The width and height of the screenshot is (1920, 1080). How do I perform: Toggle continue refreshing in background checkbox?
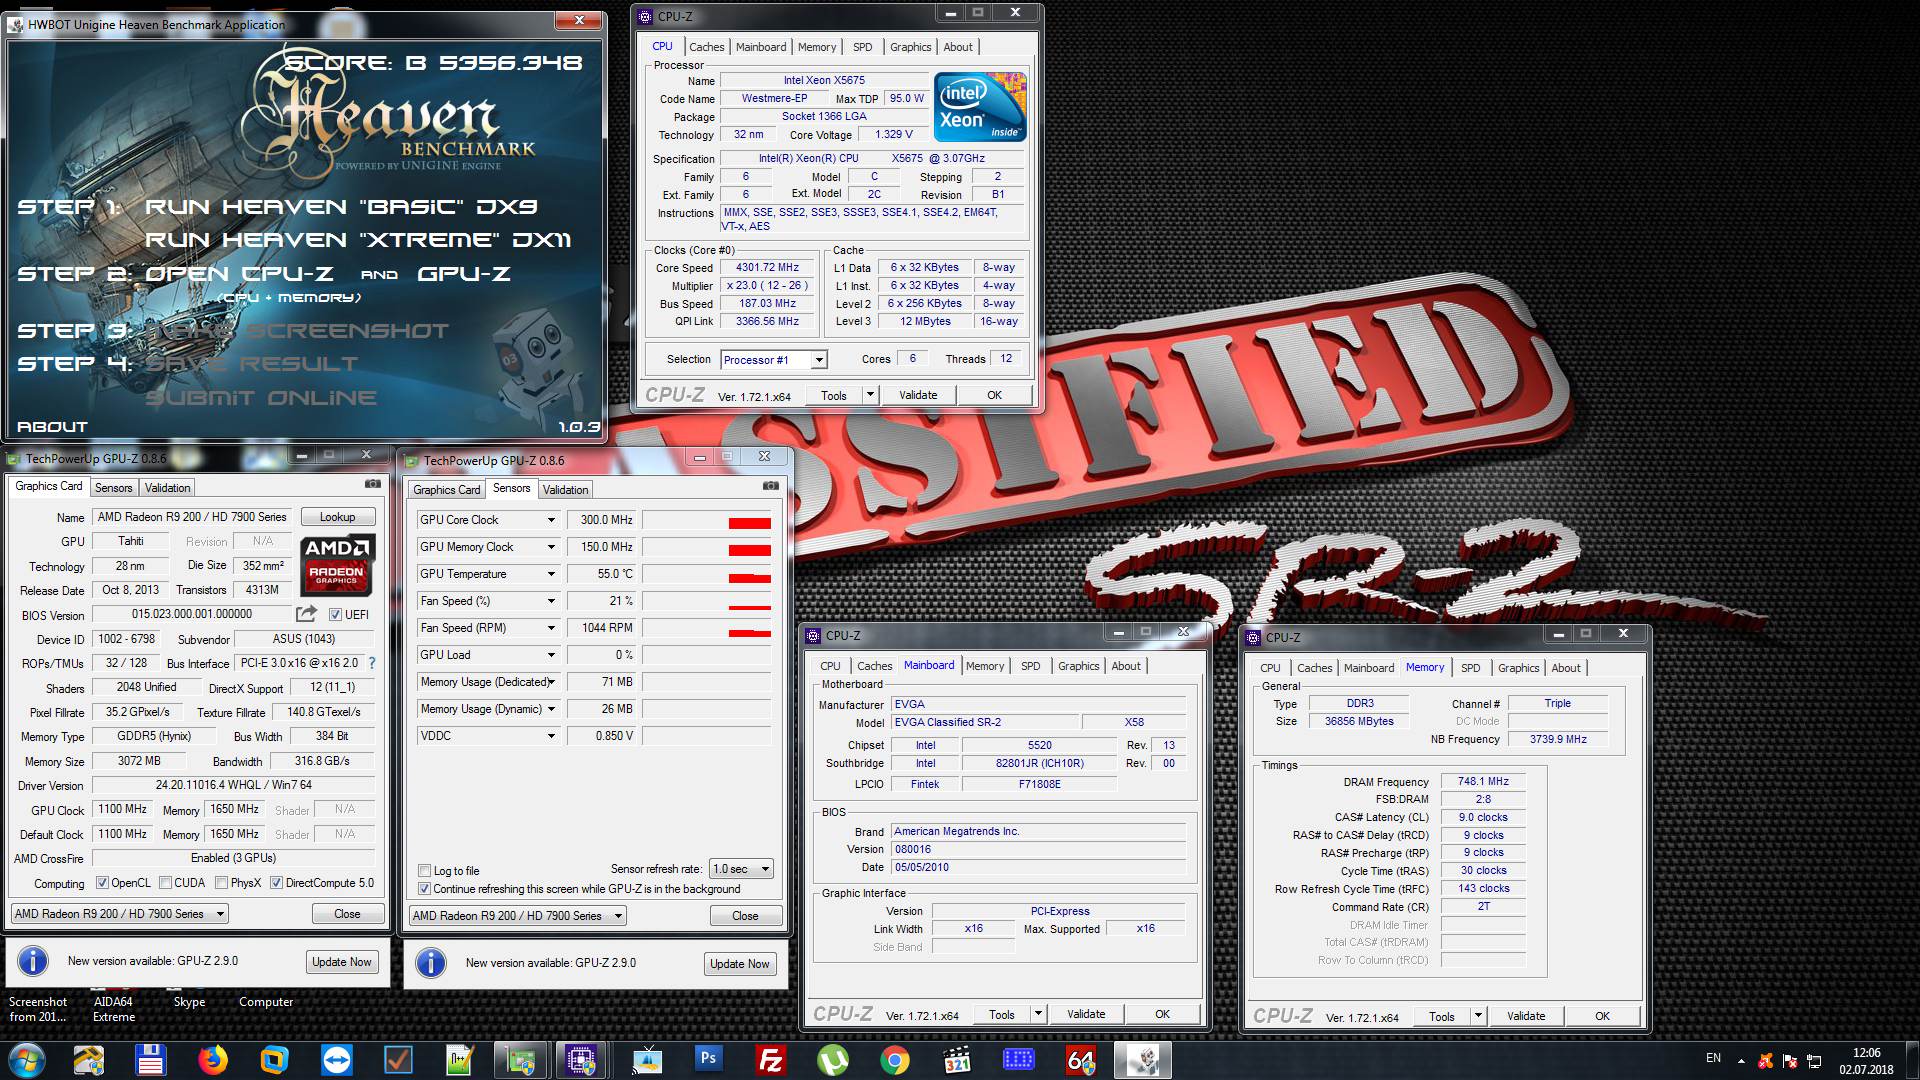[x=425, y=889]
